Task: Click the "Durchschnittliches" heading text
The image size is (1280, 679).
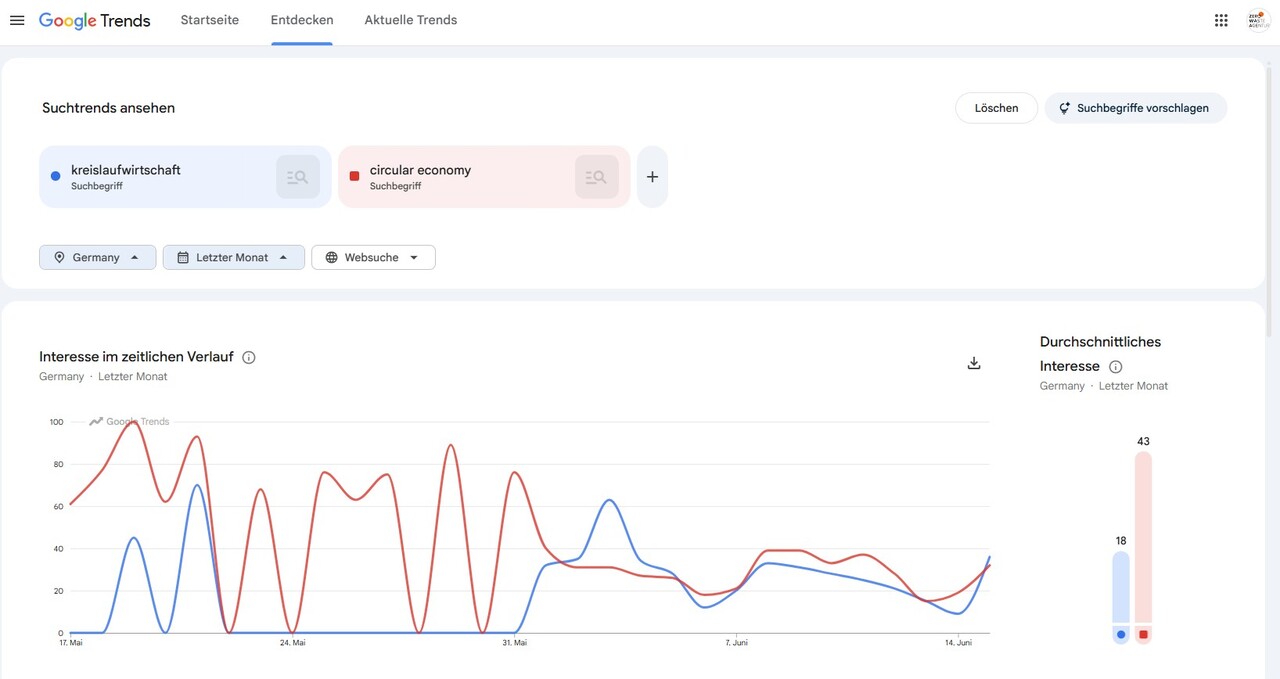Action: click(1101, 342)
